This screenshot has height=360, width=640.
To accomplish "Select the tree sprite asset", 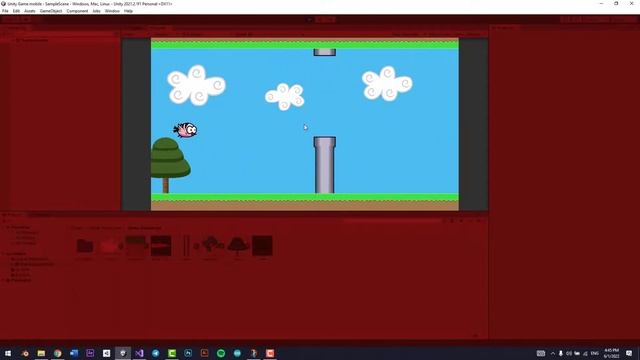I will [x=238, y=246].
